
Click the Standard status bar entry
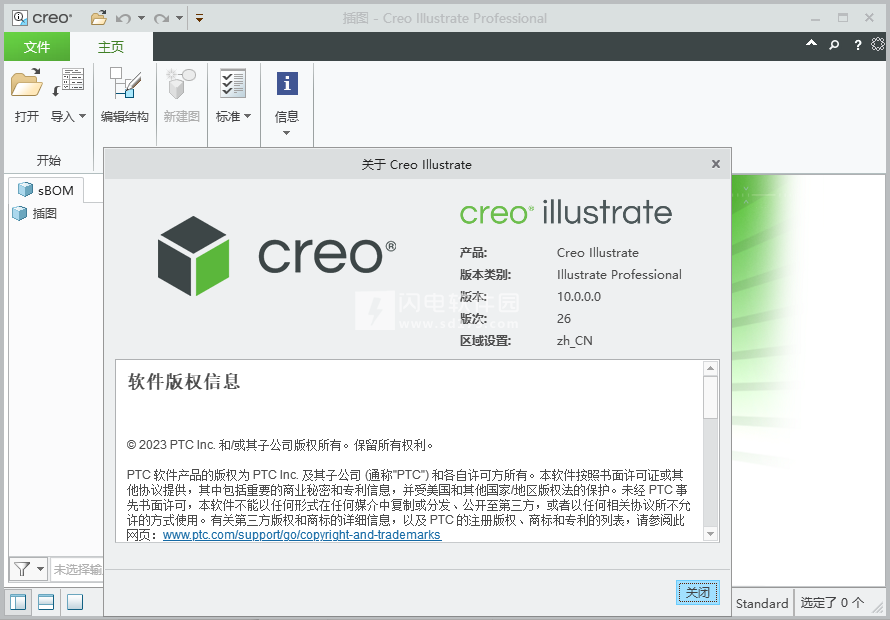pyautogui.click(x=762, y=603)
